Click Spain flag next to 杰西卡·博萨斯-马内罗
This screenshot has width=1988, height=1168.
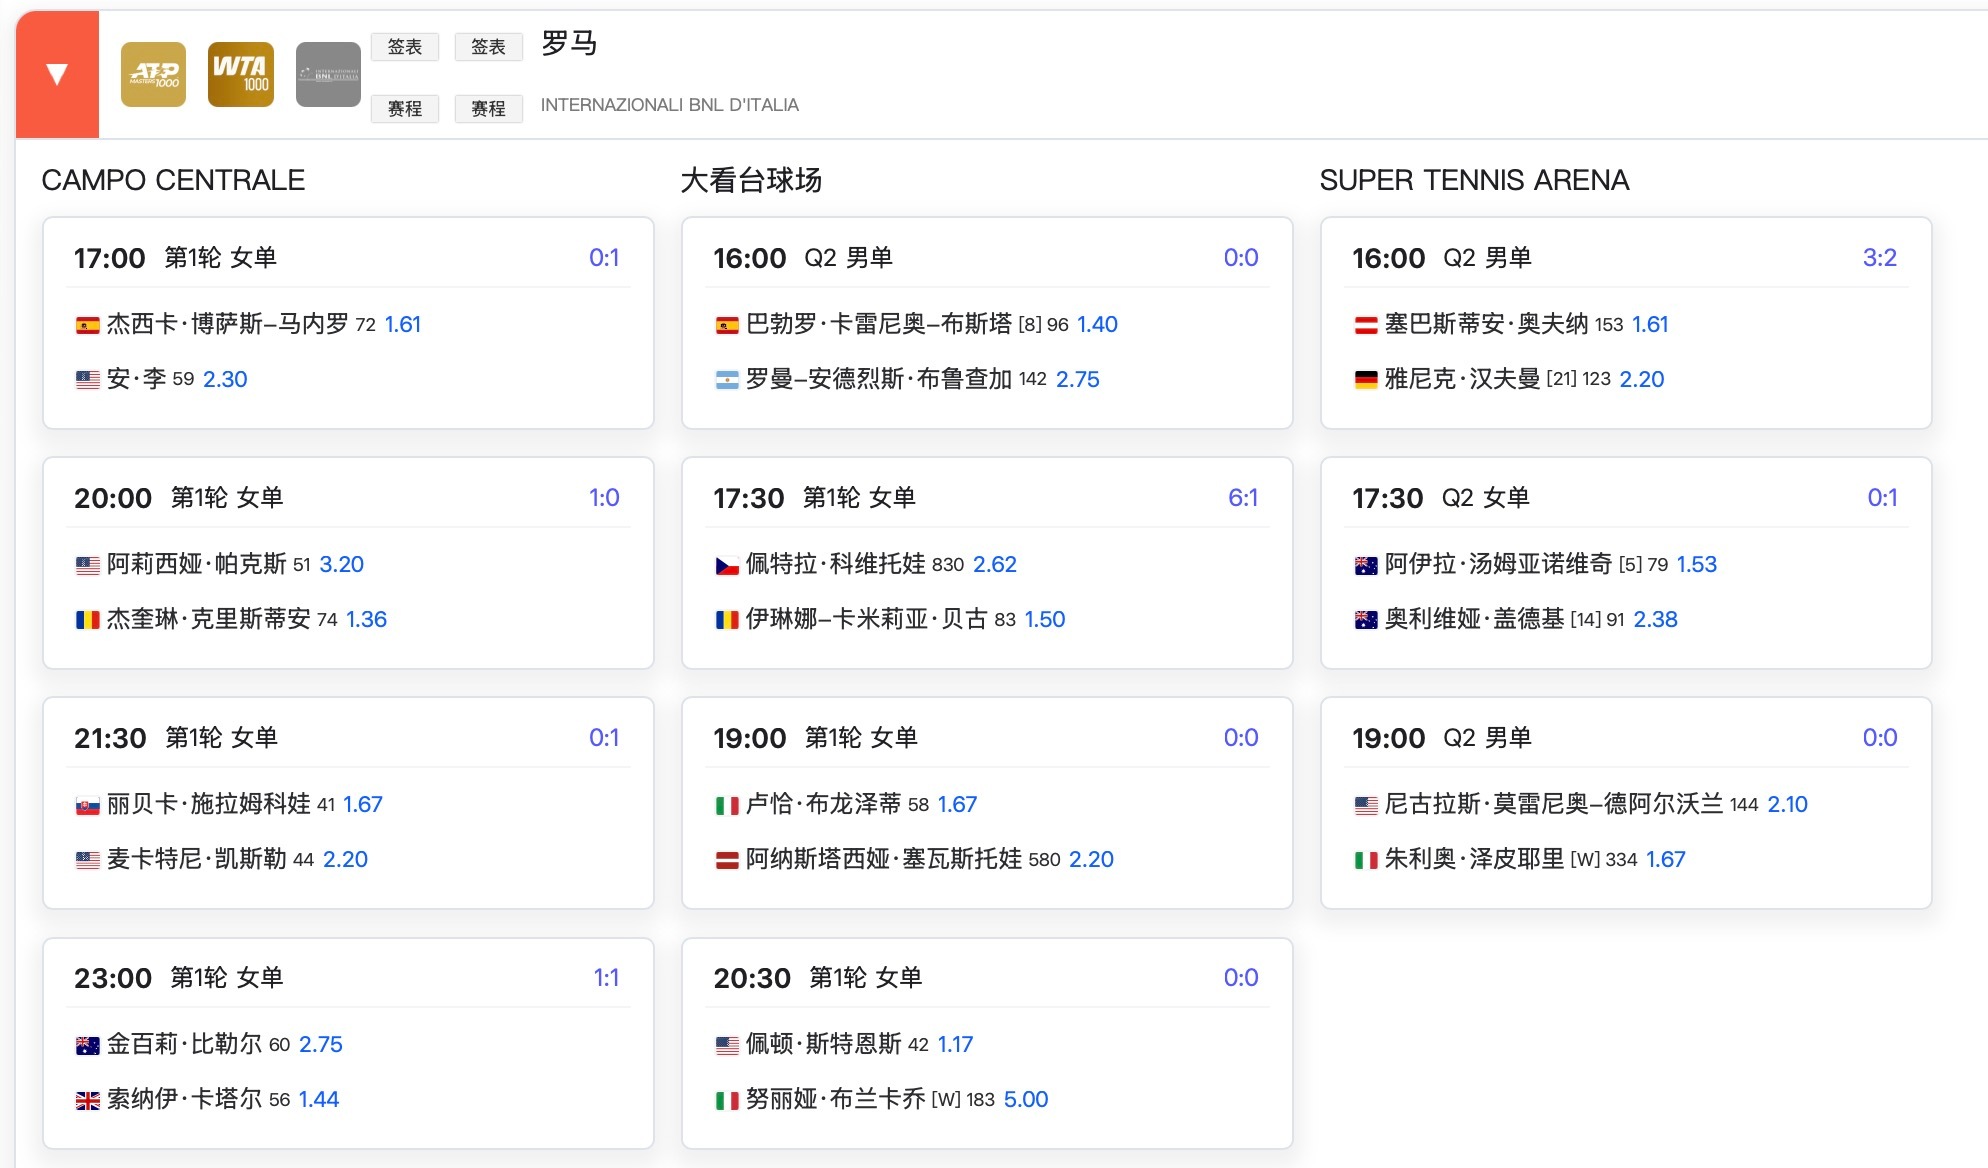click(x=88, y=325)
